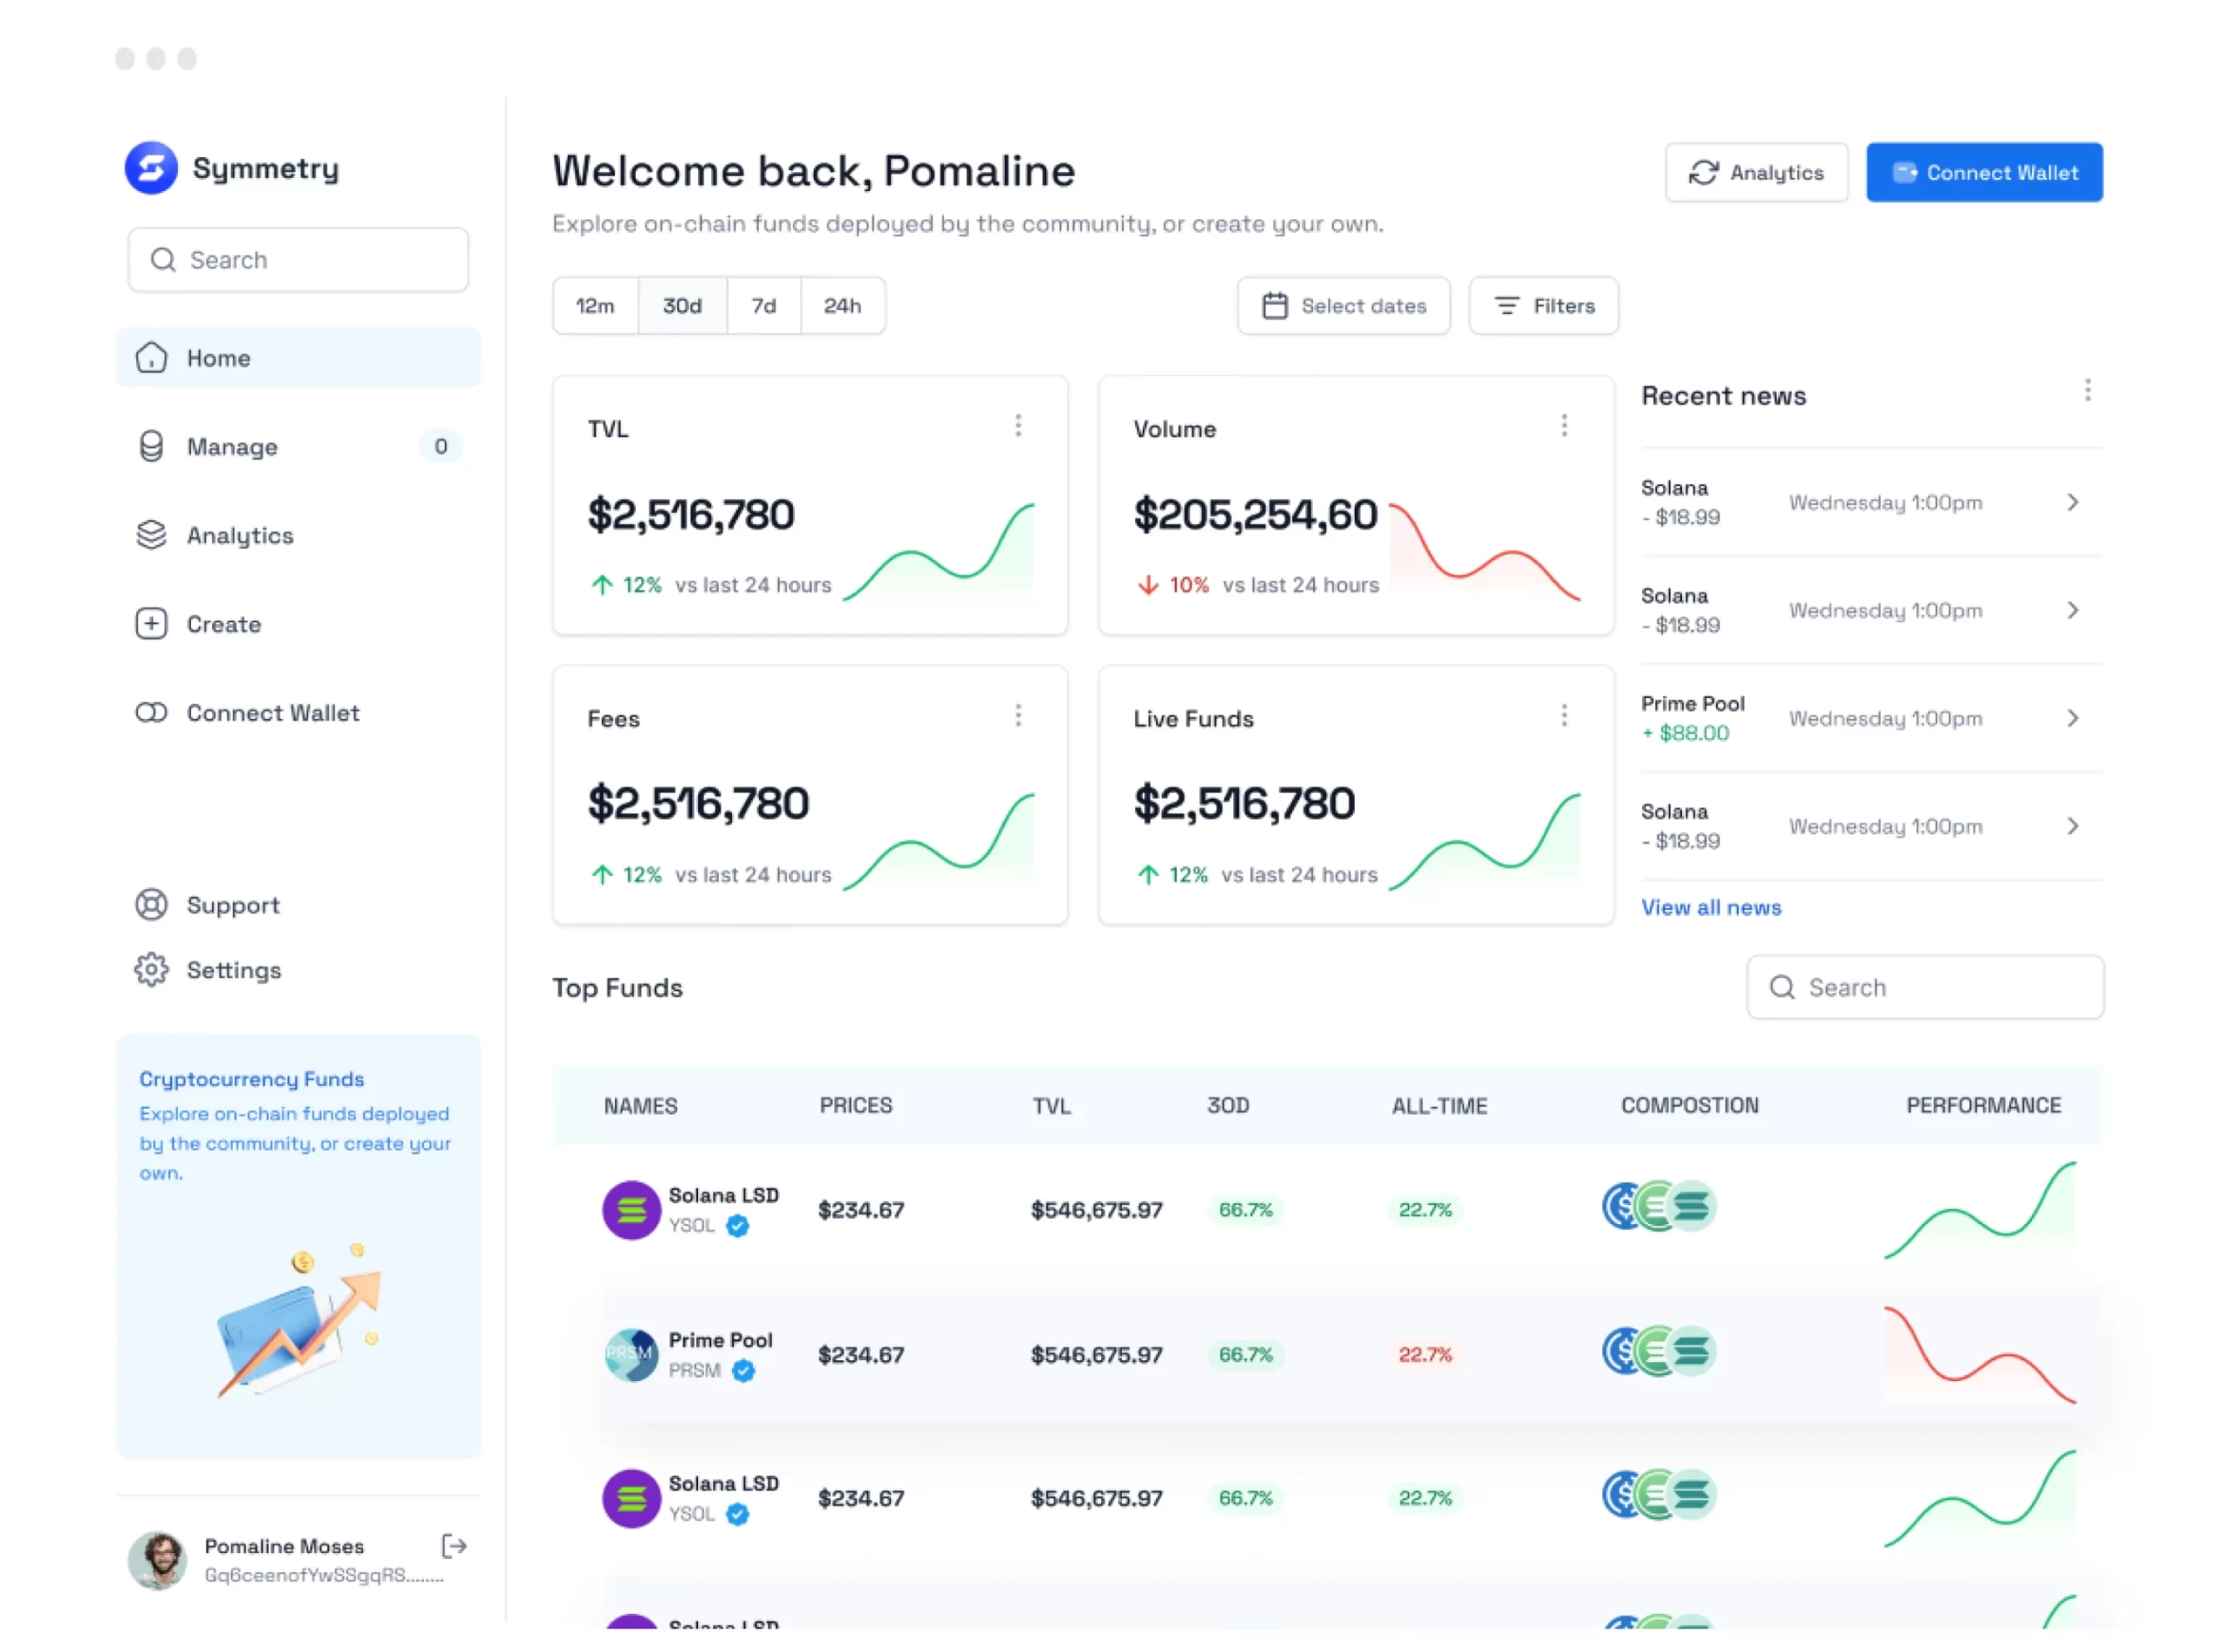
Task: Click the Live Funds card three-dot menu
Action: [x=1565, y=716]
